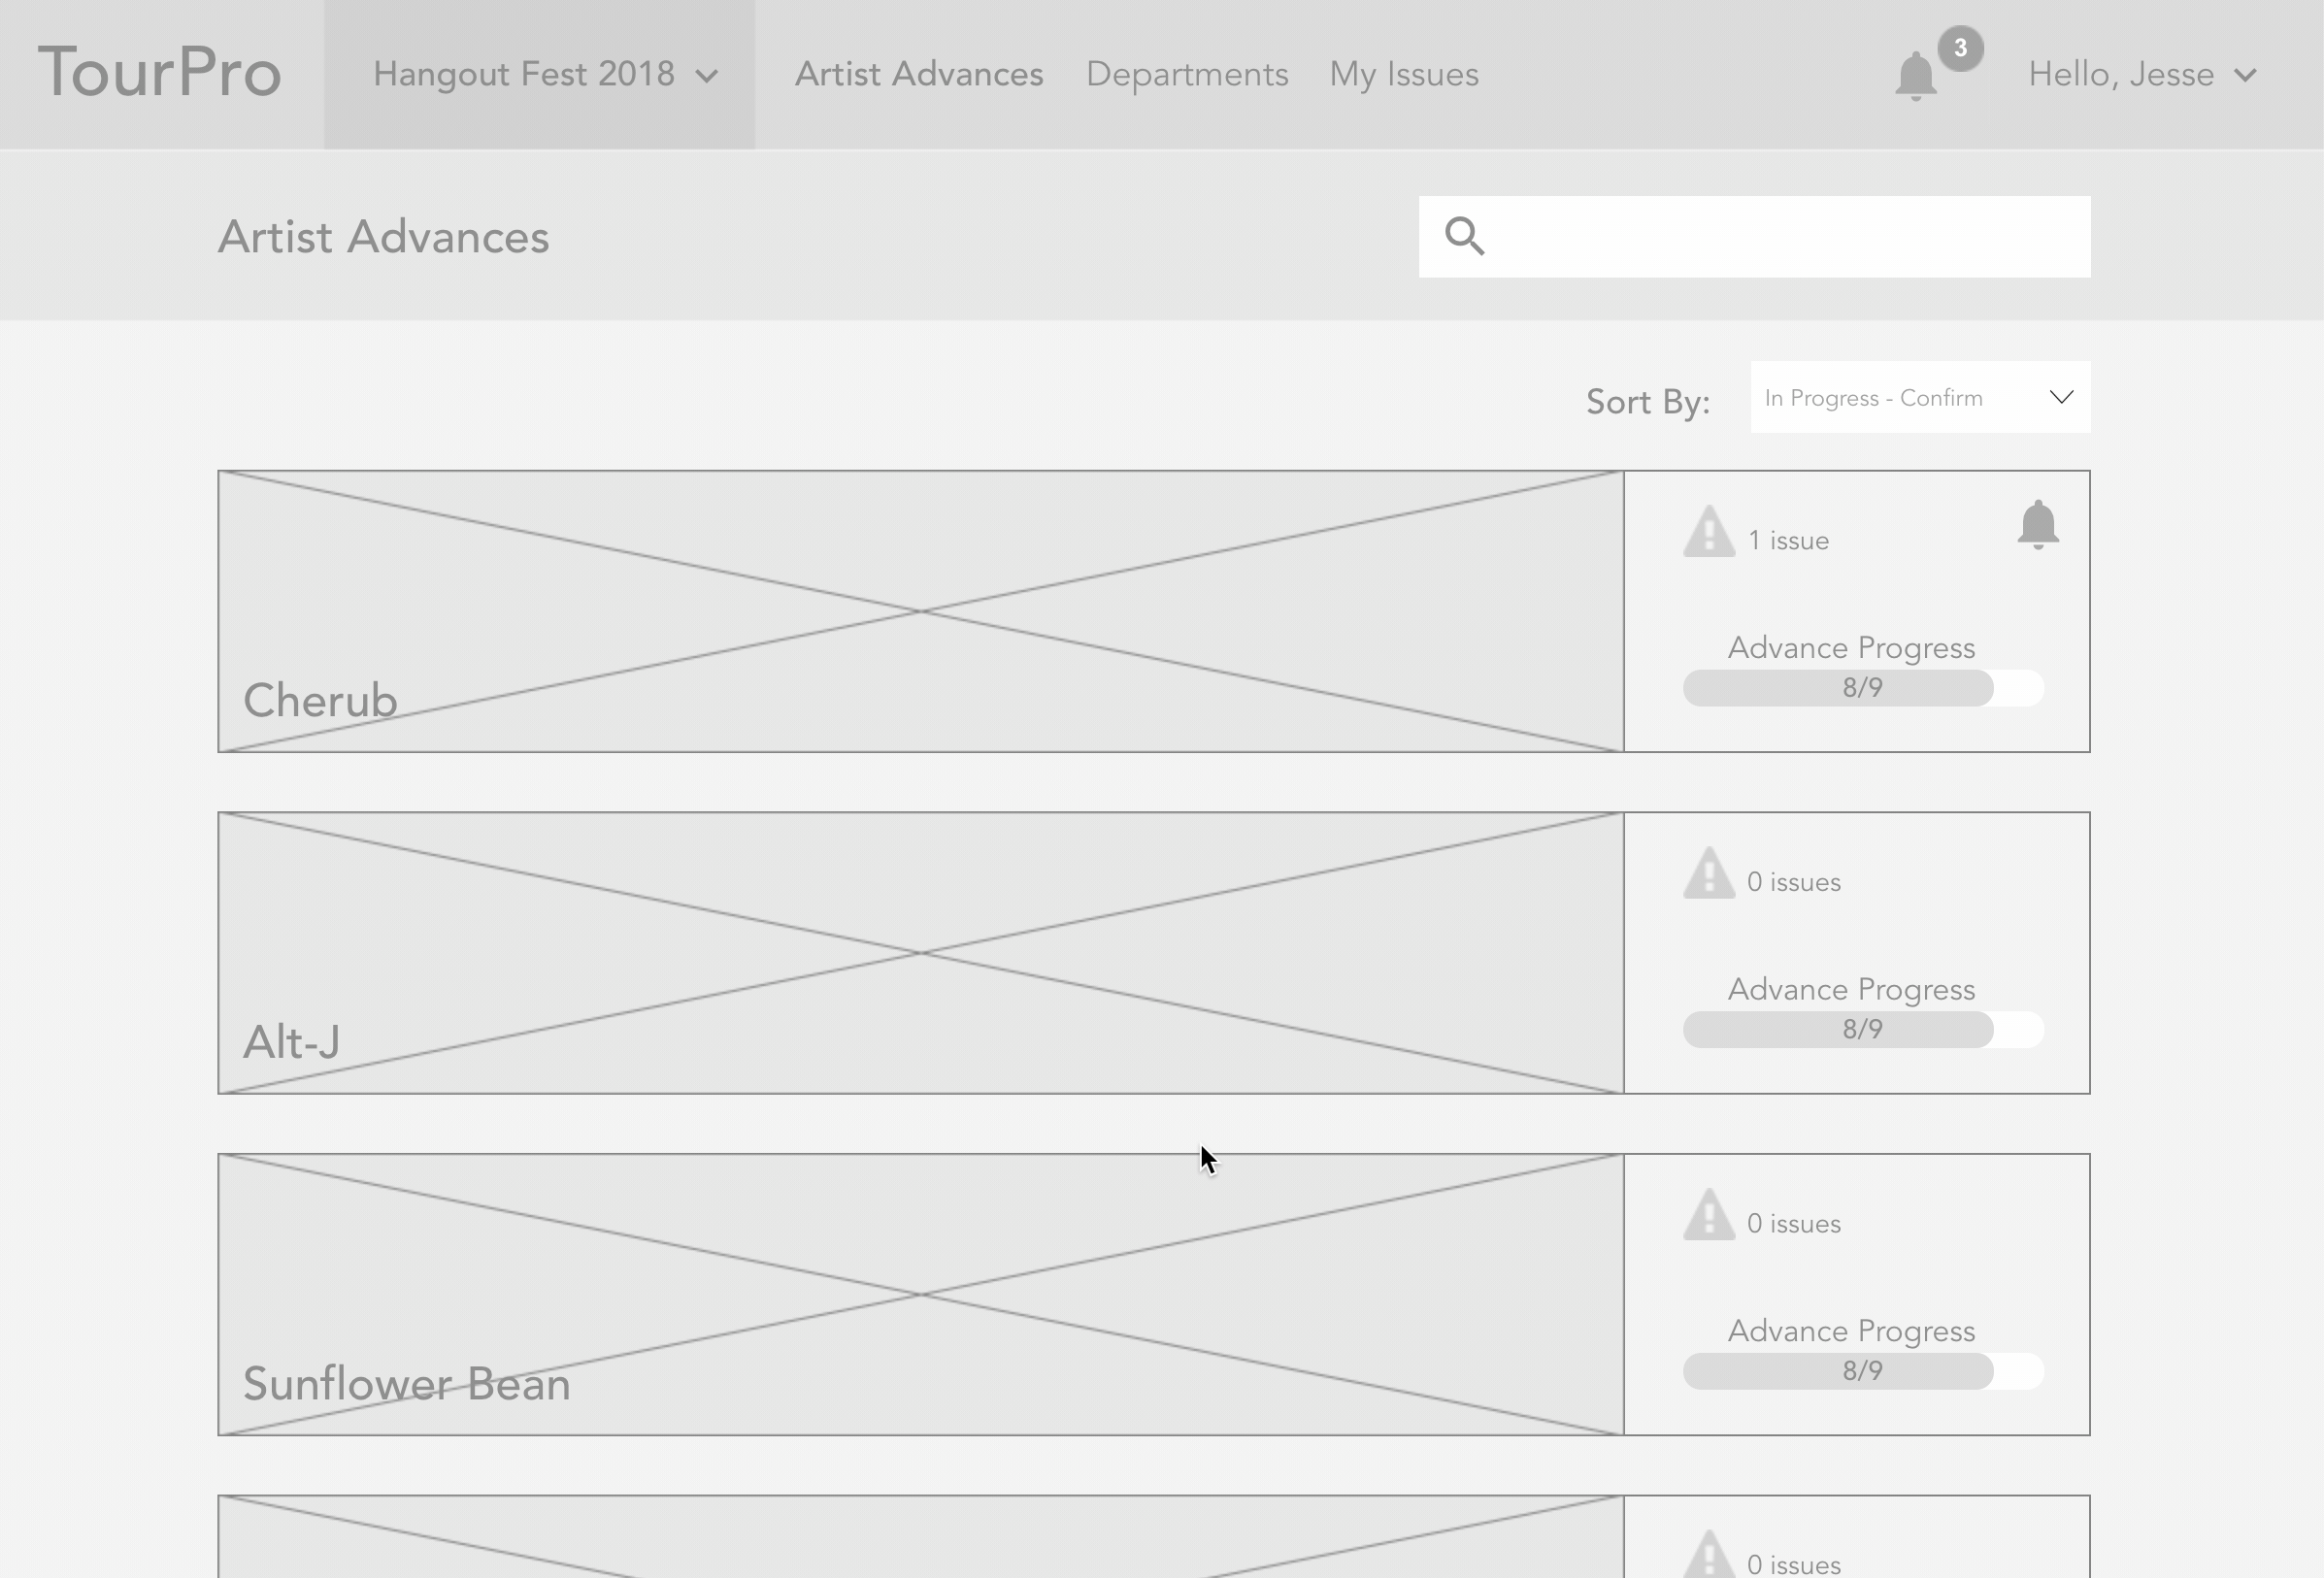Open the header notifications bell

1915,77
